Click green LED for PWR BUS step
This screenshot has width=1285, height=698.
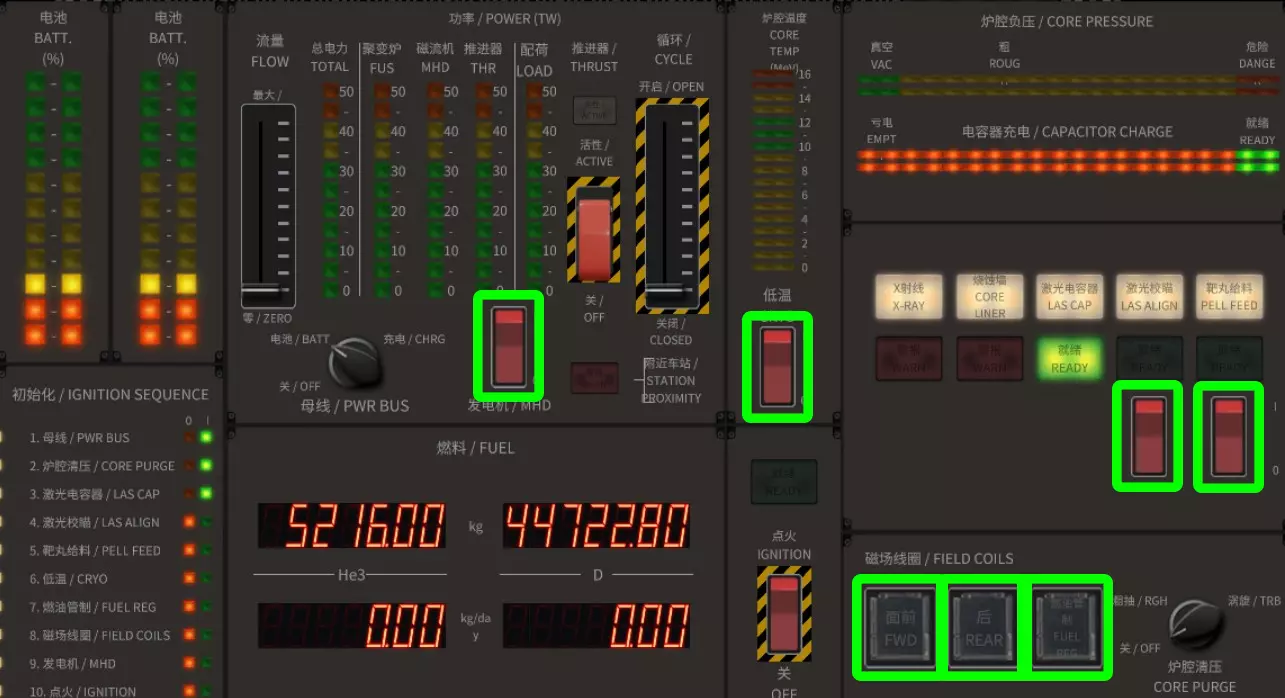[206, 437]
